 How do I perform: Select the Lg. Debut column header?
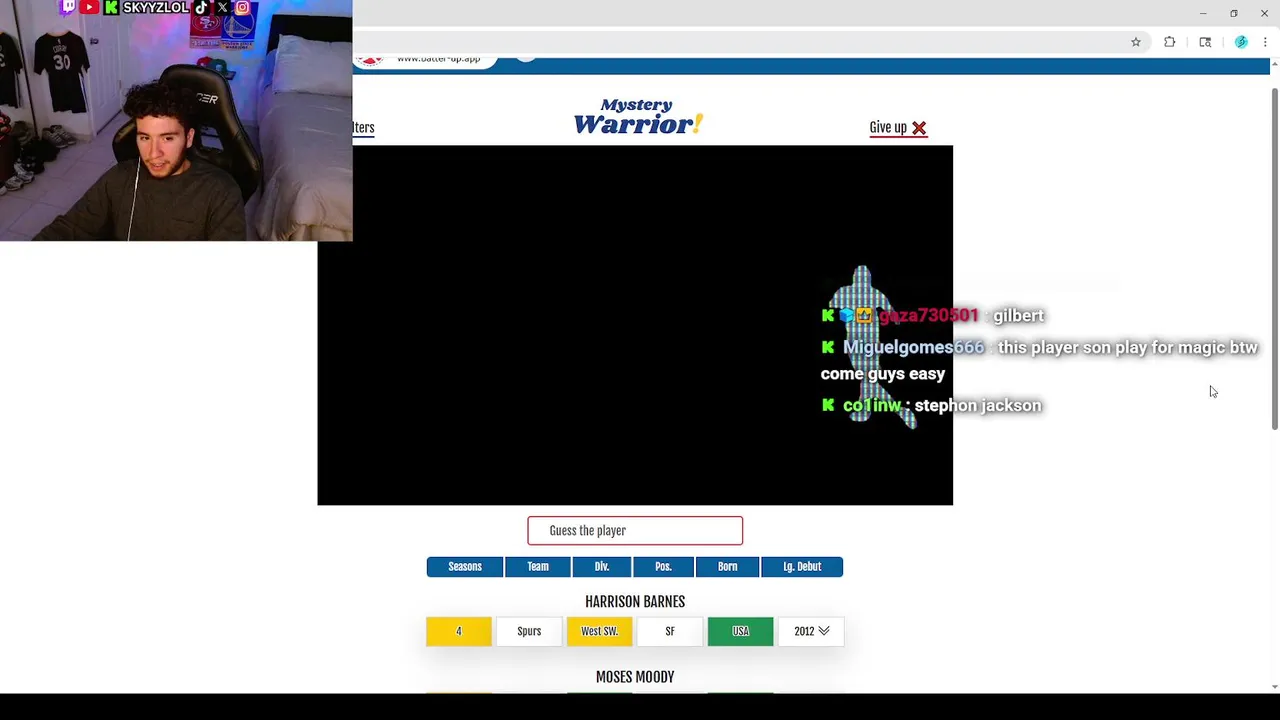[x=802, y=567]
